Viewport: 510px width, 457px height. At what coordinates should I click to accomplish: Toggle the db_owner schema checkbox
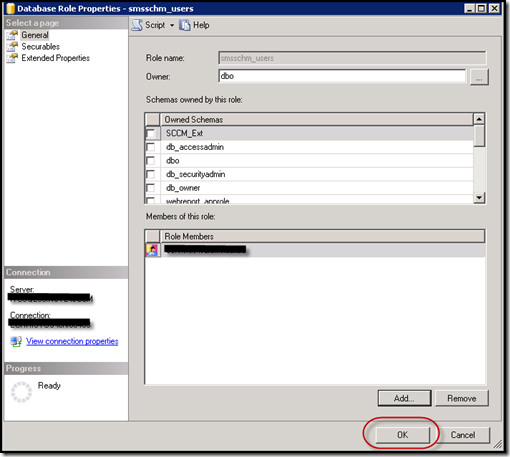point(151,188)
